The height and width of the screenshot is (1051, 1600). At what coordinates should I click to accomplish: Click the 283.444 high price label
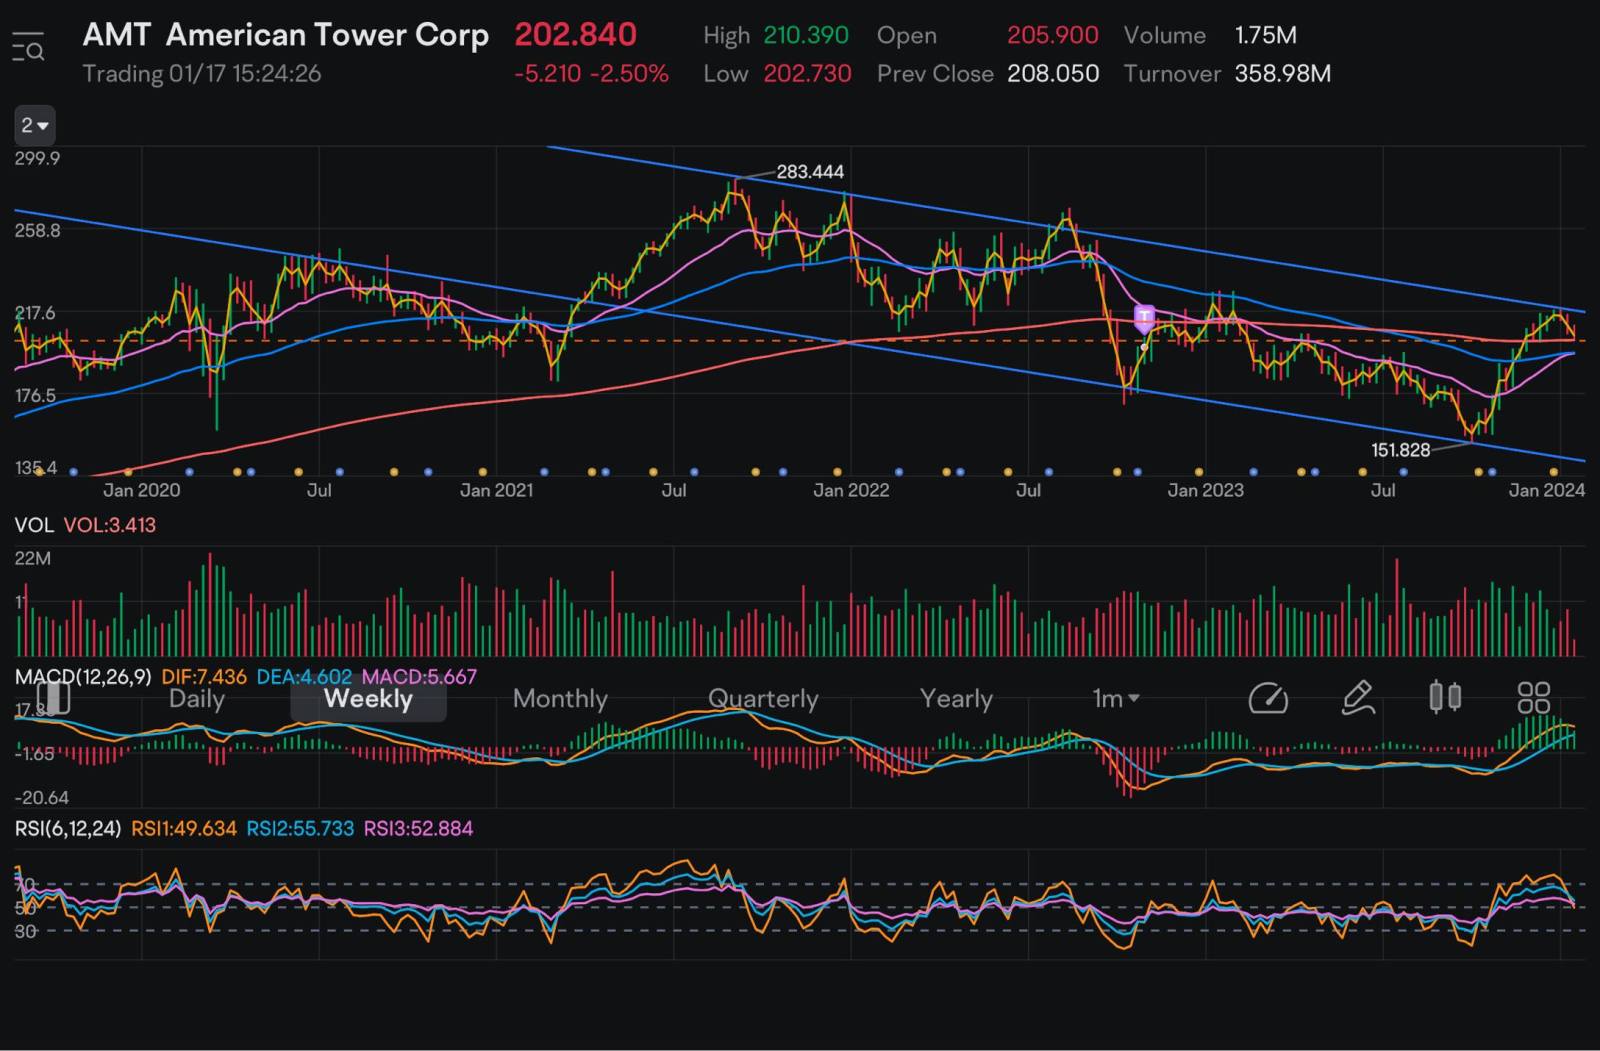point(810,172)
